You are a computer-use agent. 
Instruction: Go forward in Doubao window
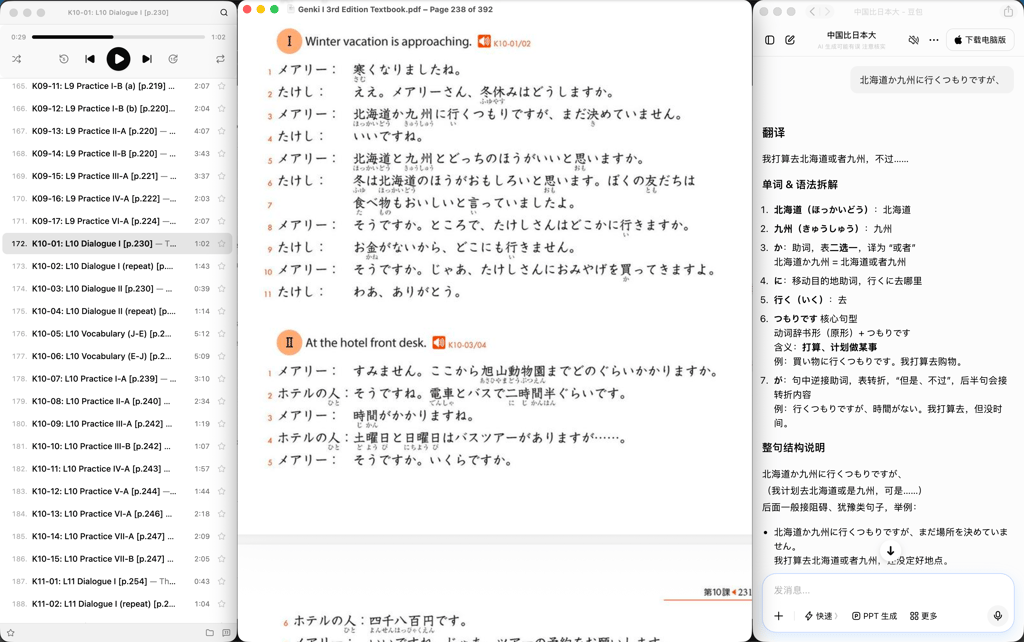pos(827,12)
